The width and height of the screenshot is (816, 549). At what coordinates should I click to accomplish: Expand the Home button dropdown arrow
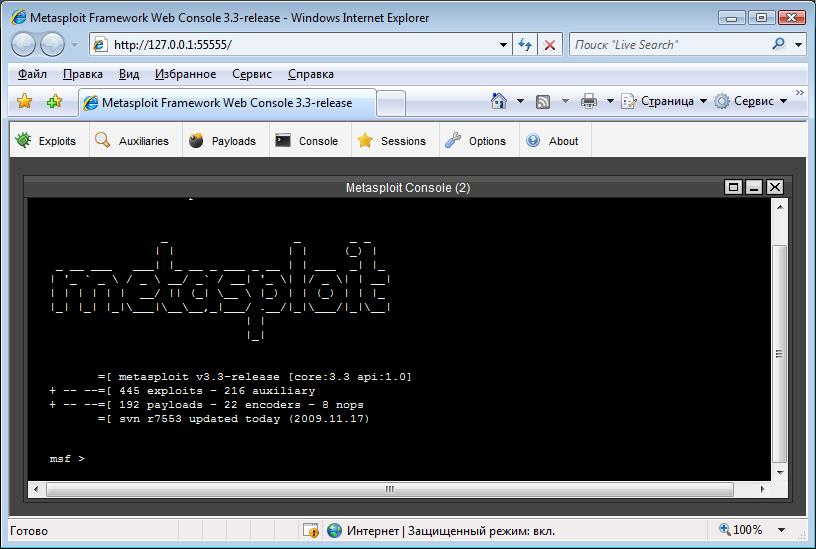coord(520,101)
